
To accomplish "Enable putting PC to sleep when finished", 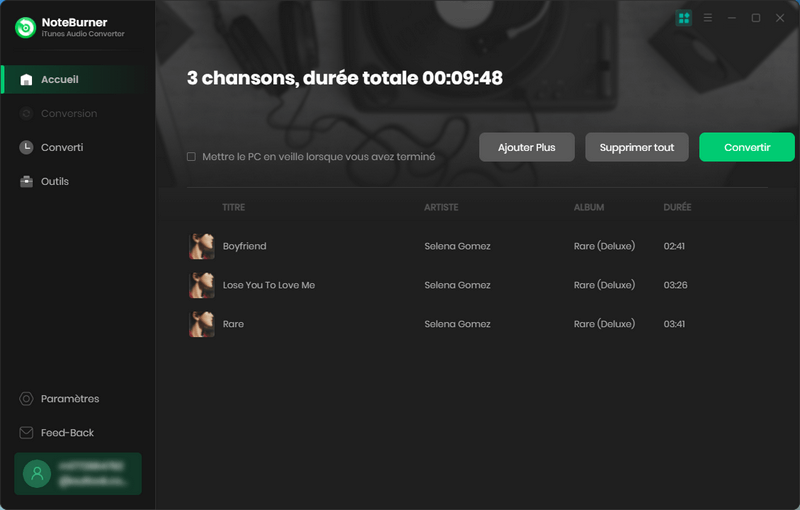I will (x=191, y=157).
